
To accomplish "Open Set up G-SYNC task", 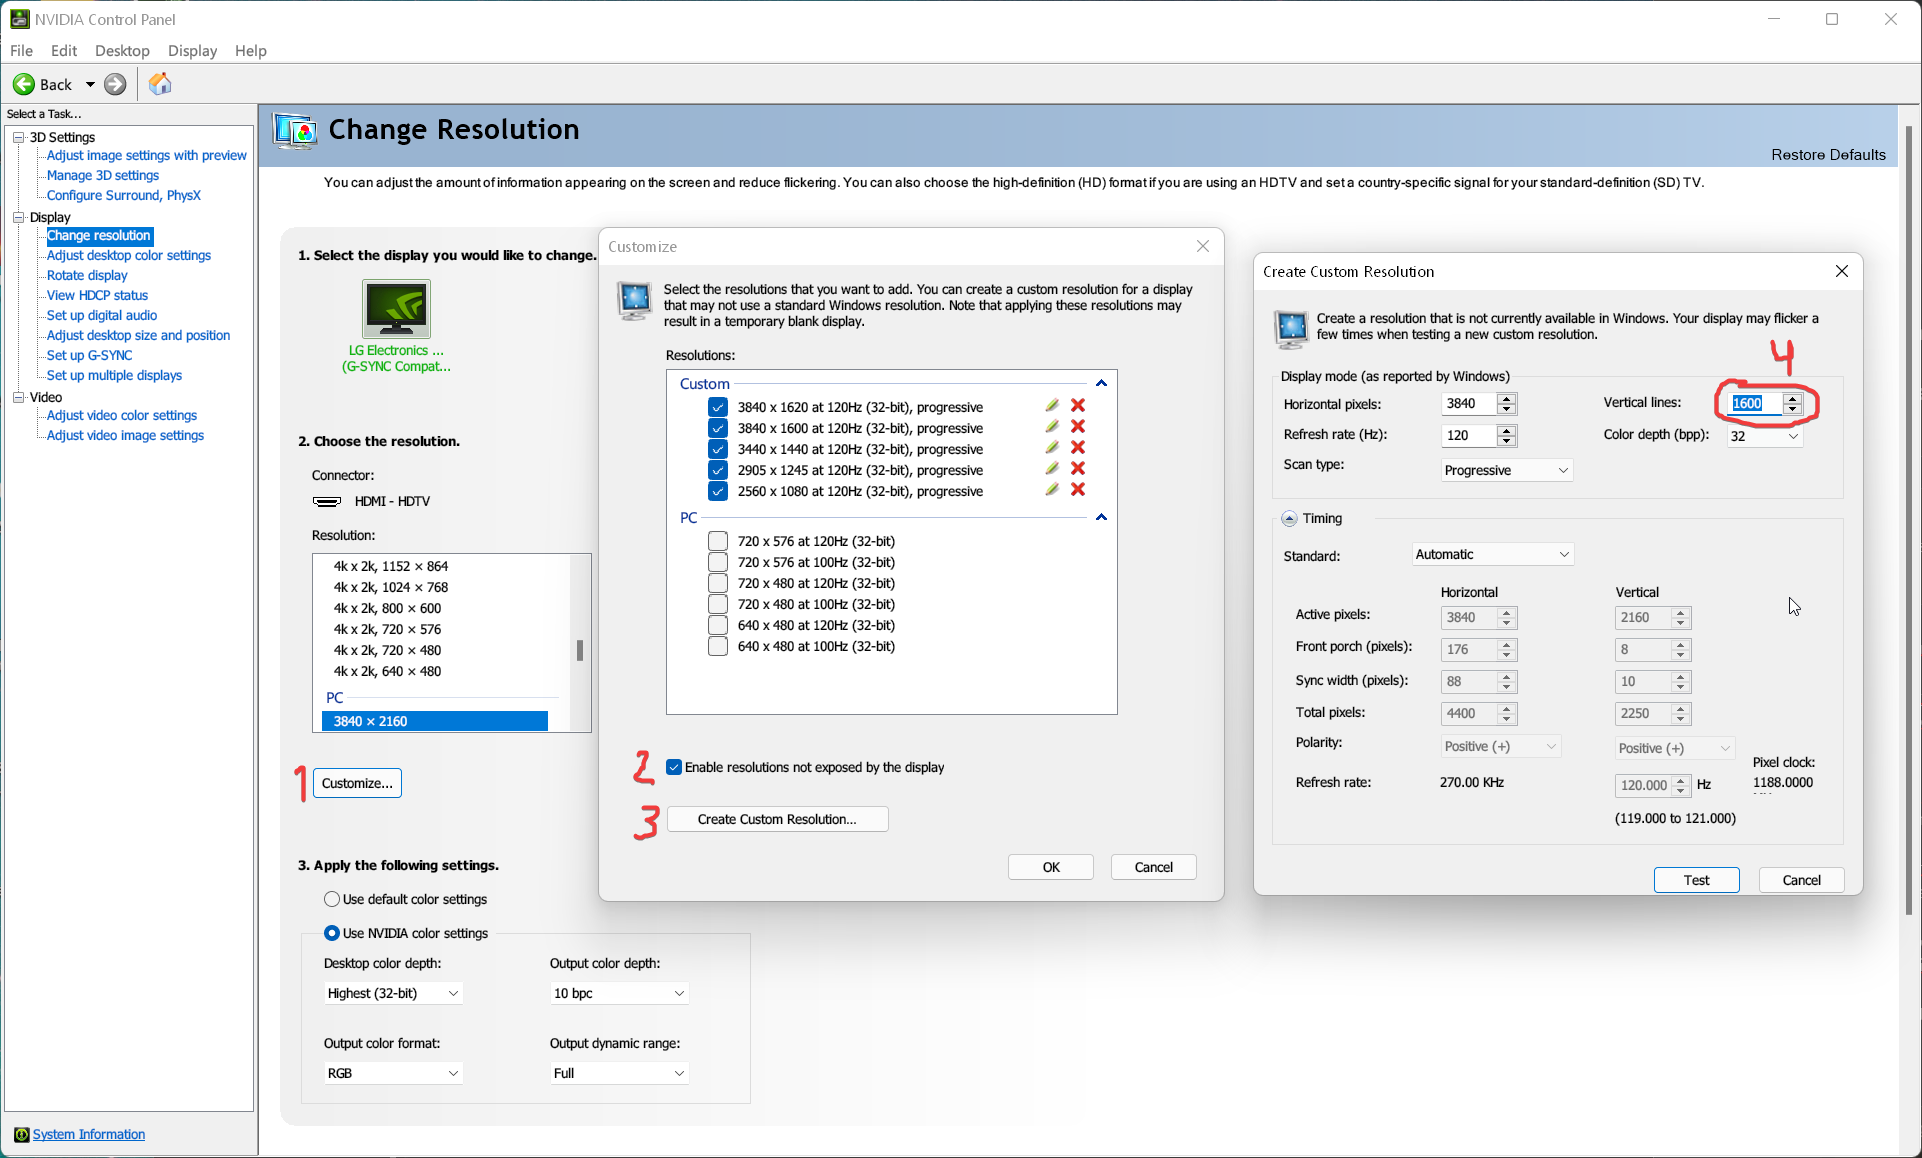I will 90,355.
